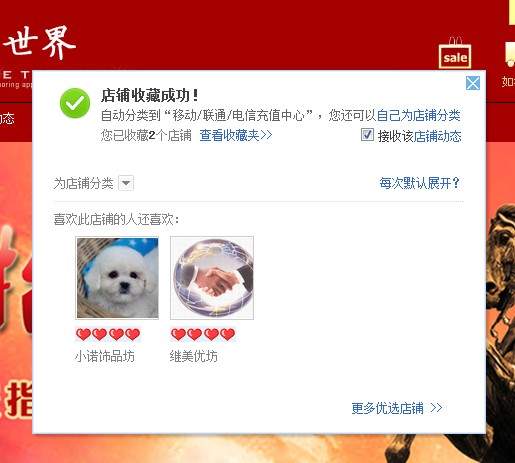Click the yellow icon beside sale bag
This screenshot has height=463, width=515.
click(510, 53)
